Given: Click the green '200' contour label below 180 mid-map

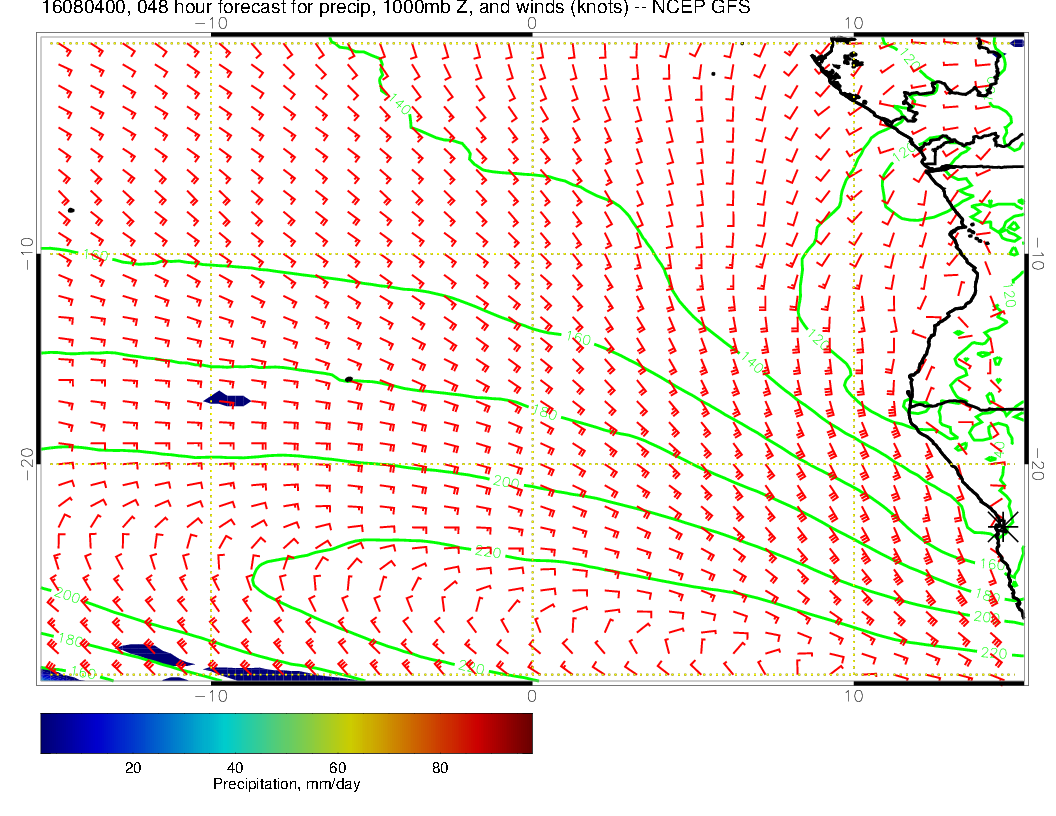Looking at the screenshot, I should coord(506,482).
